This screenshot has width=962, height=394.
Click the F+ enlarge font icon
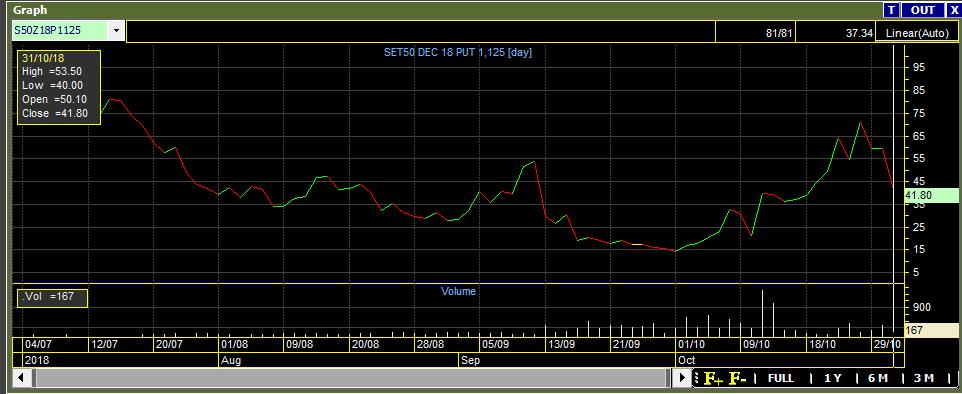coord(713,378)
